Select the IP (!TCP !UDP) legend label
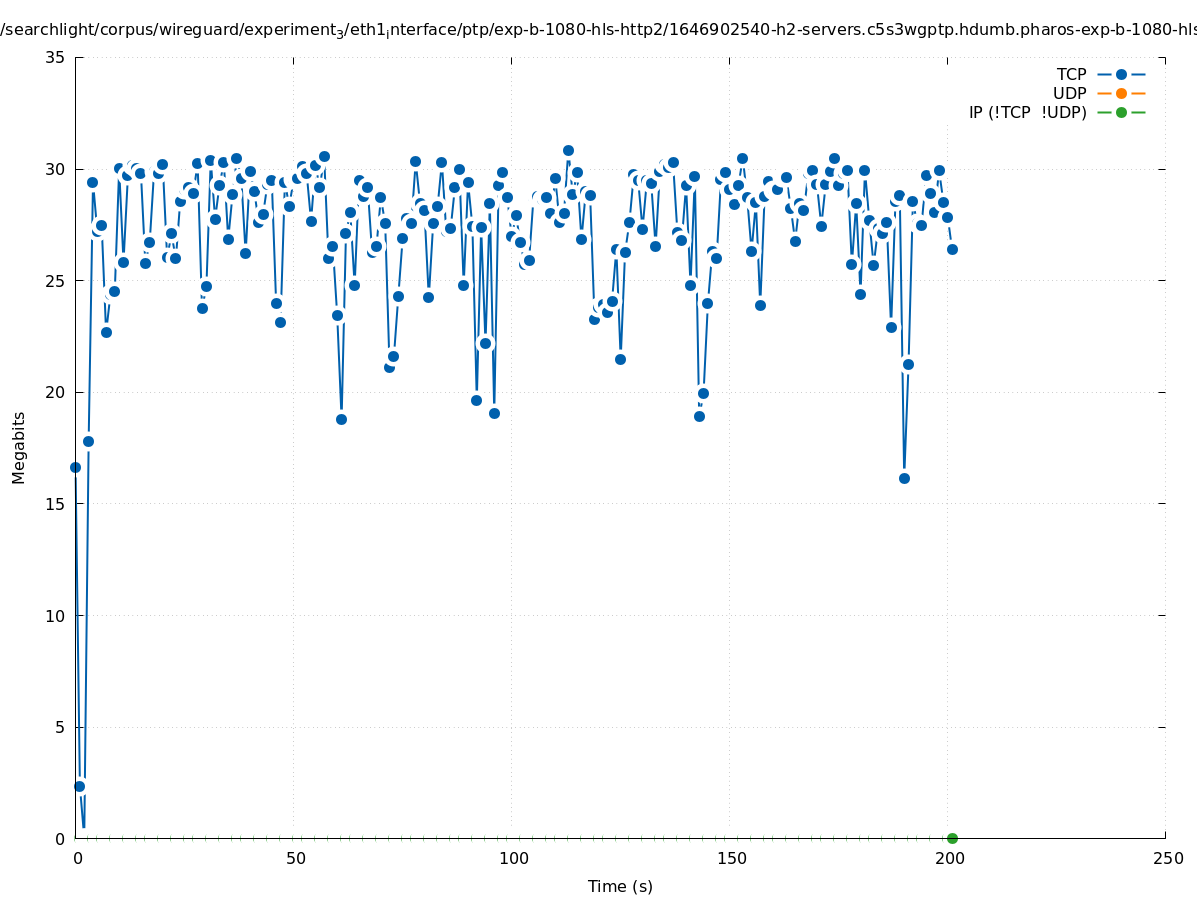Viewport: 1197px width, 900px height. point(1027,112)
